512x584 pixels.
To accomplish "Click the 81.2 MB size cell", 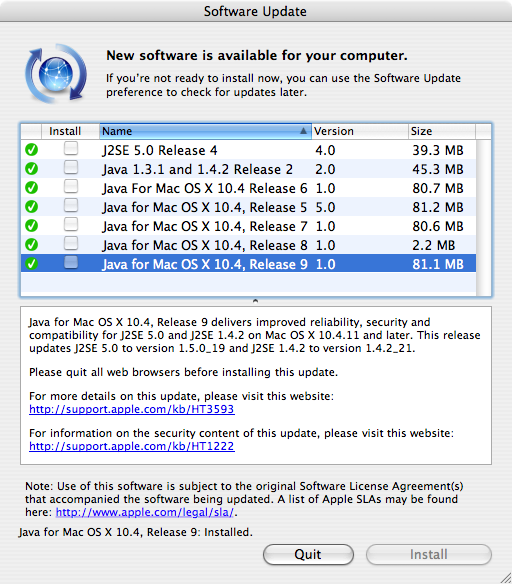I will [x=438, y=207].
